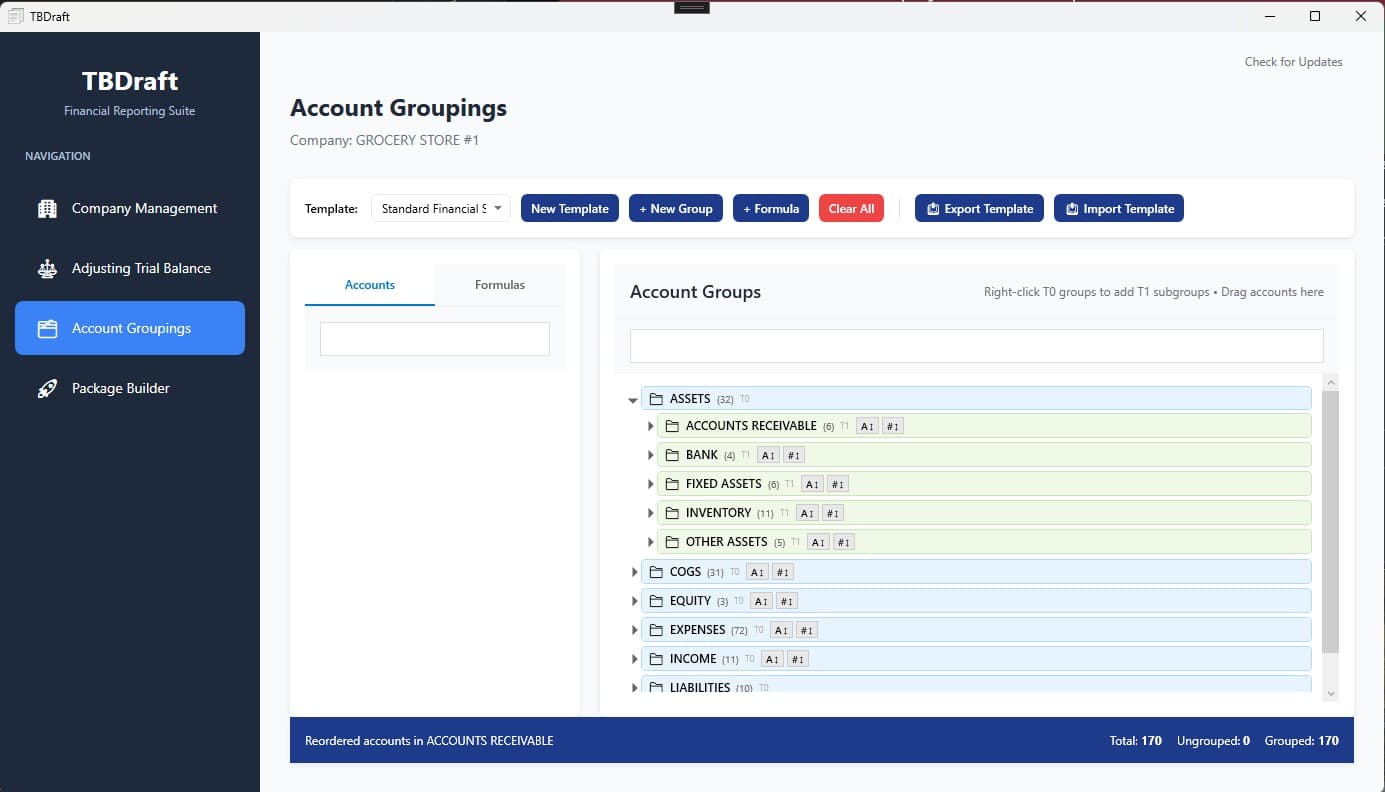This screenshot has width=1385, height=792.
Task: Click the New Template button
Action: point(570,208)
